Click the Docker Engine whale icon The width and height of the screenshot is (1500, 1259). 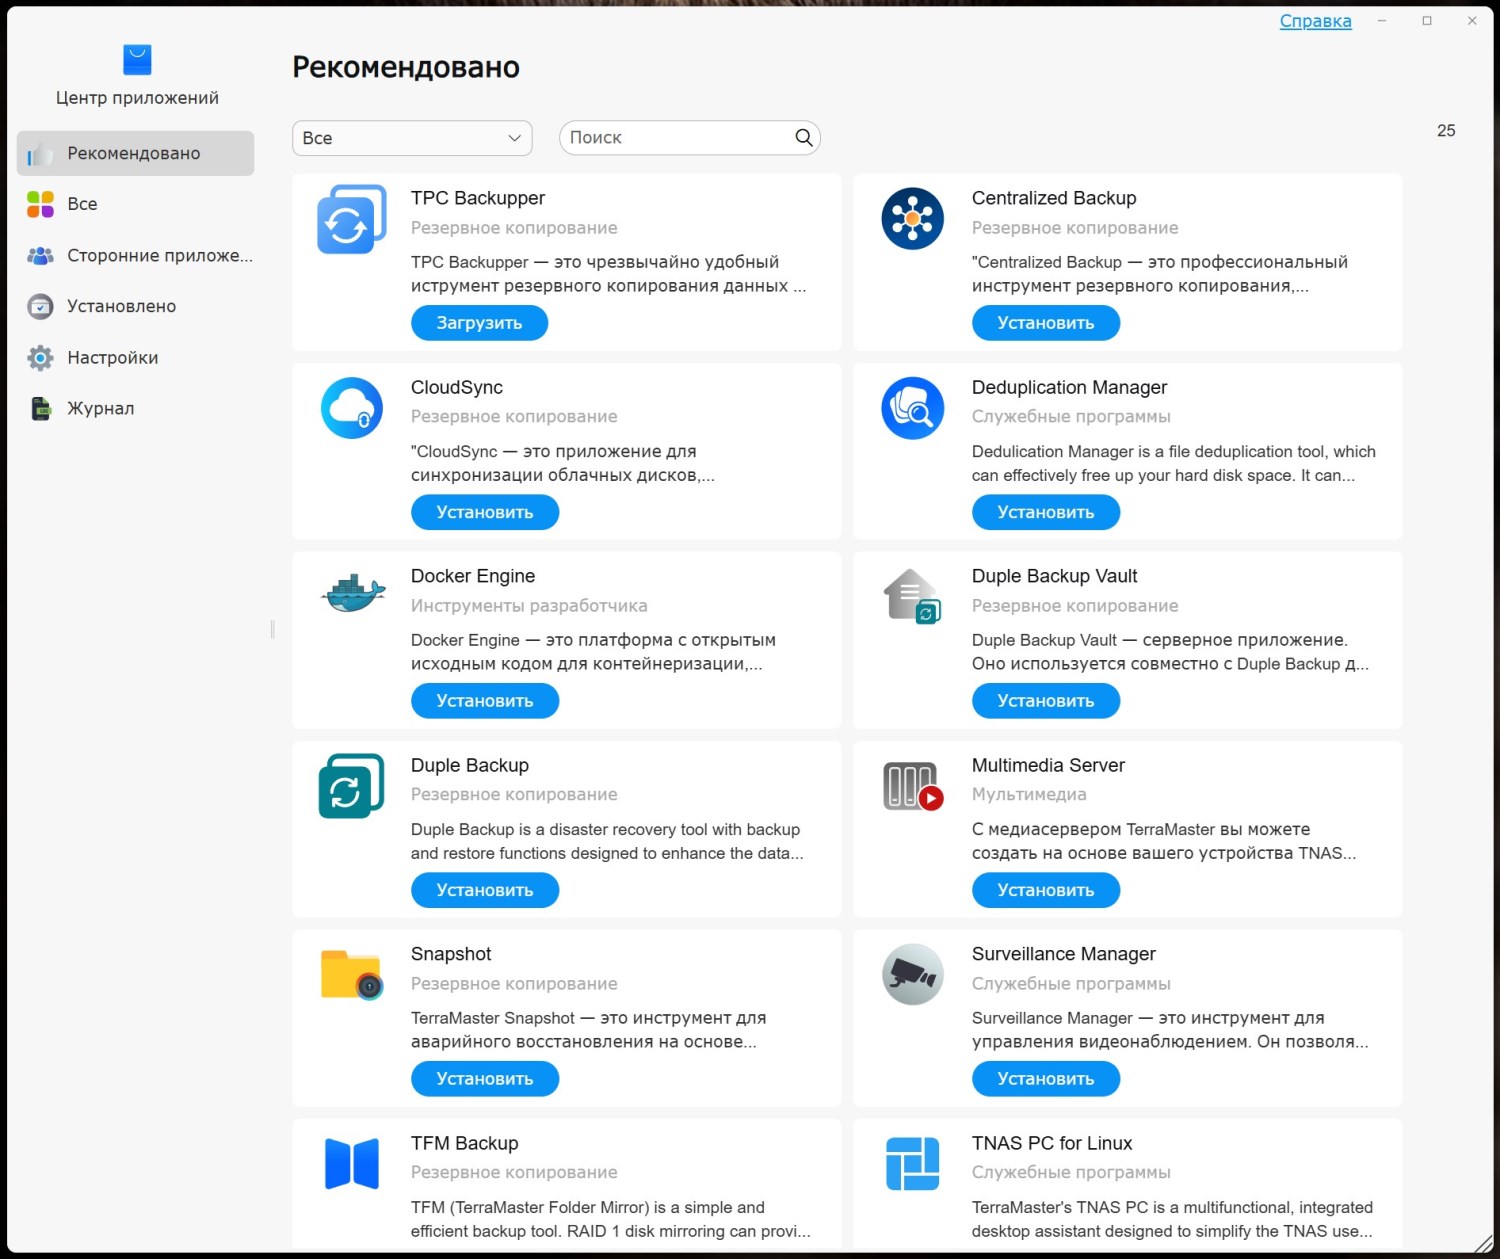(352, 594)
